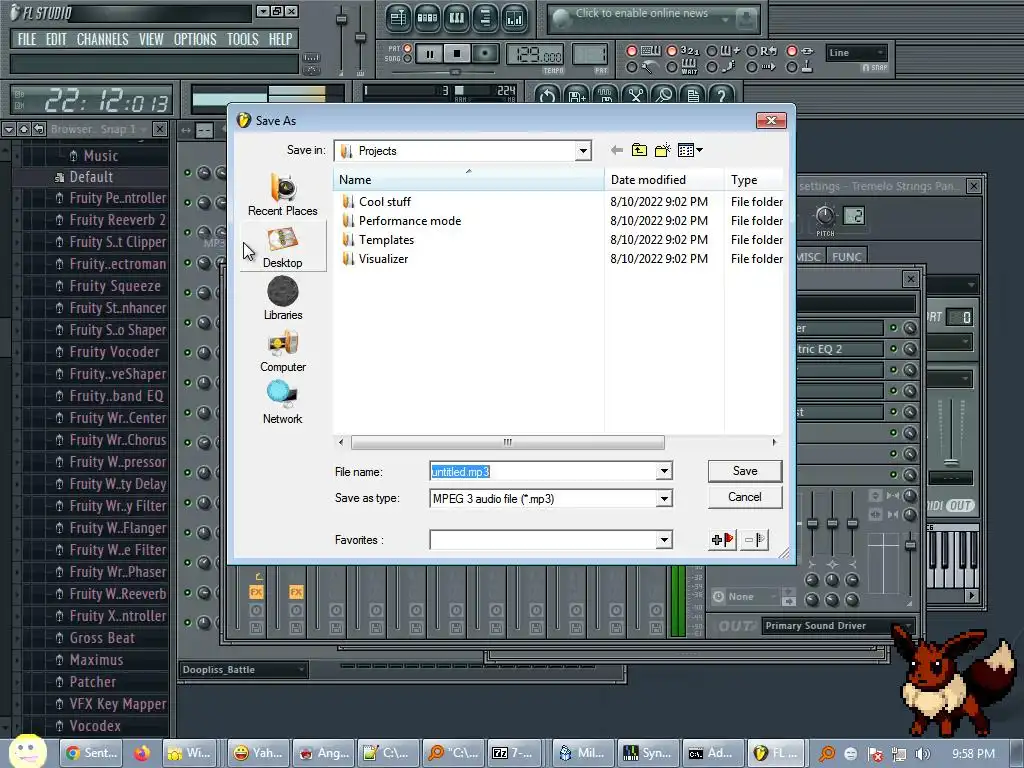
Task: Open the OPTIONS menu
Action: (195, 39)
